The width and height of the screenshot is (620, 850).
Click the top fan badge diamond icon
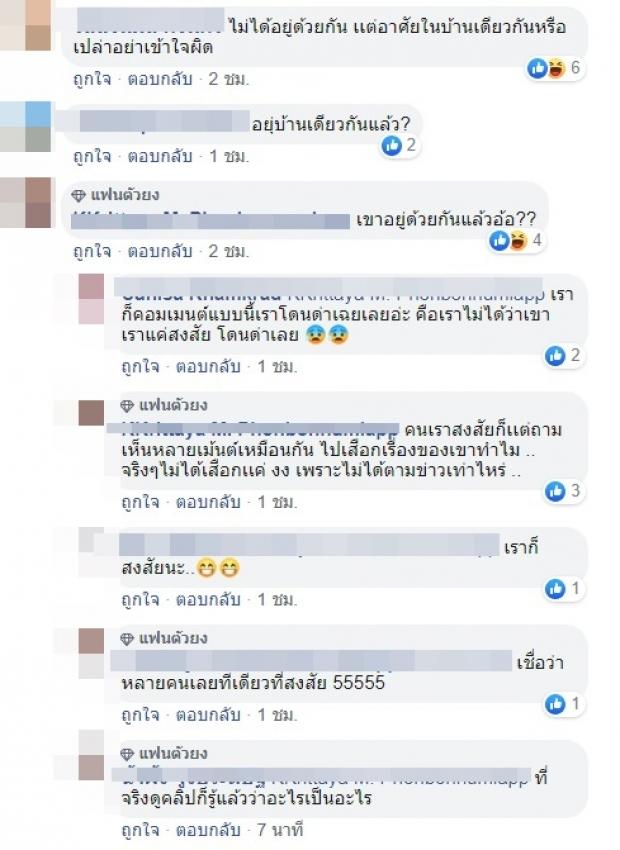79,195
